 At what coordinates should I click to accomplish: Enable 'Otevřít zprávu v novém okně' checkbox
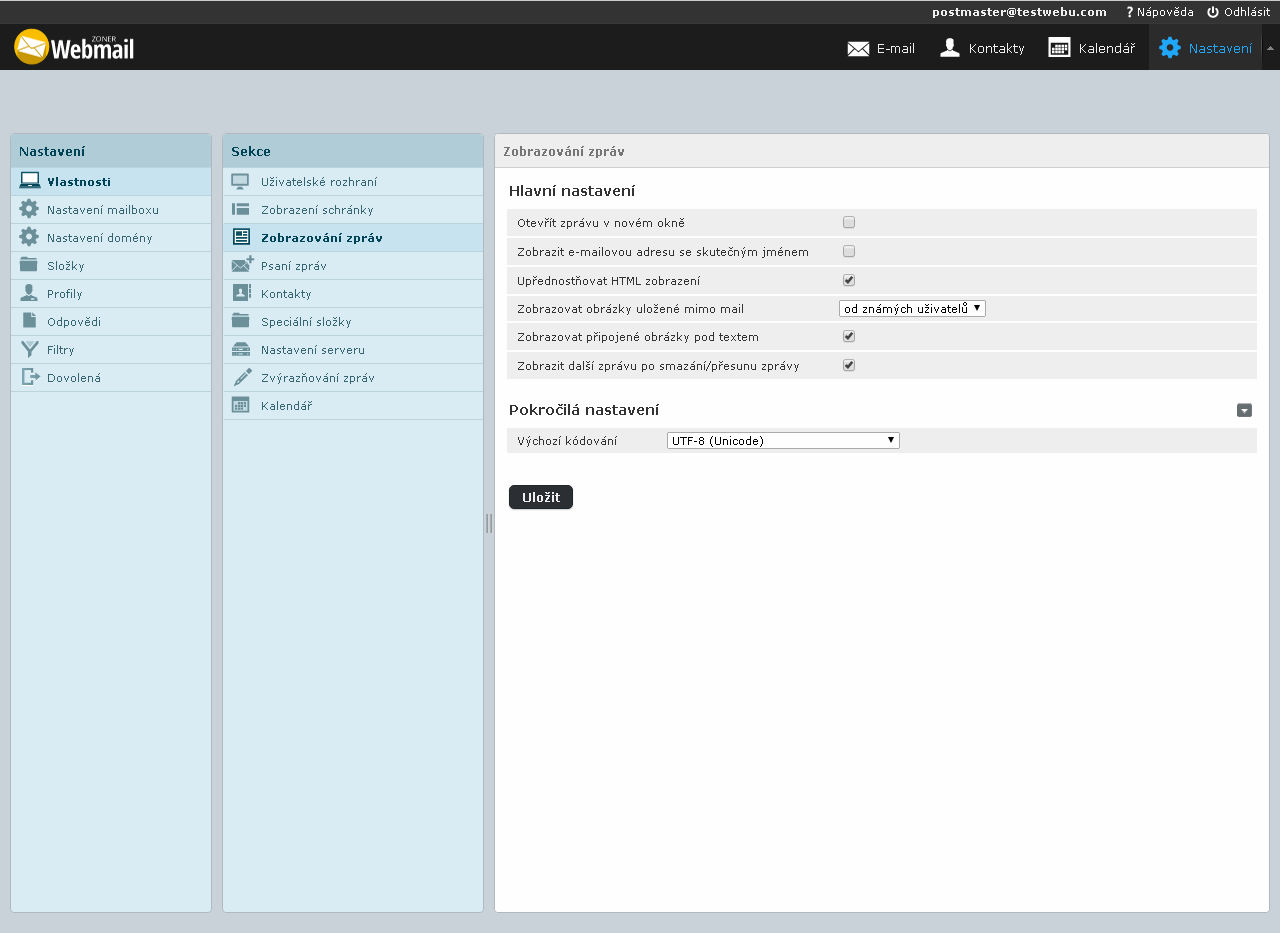[x=849, y=222]
